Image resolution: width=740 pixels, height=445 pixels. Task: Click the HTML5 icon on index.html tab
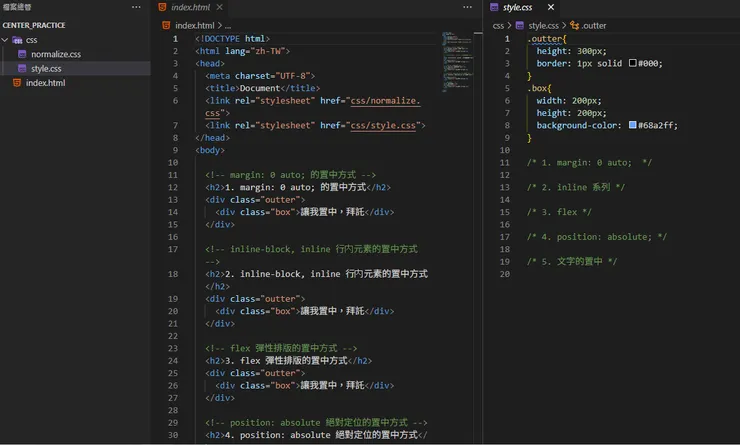tap(162, 7)
